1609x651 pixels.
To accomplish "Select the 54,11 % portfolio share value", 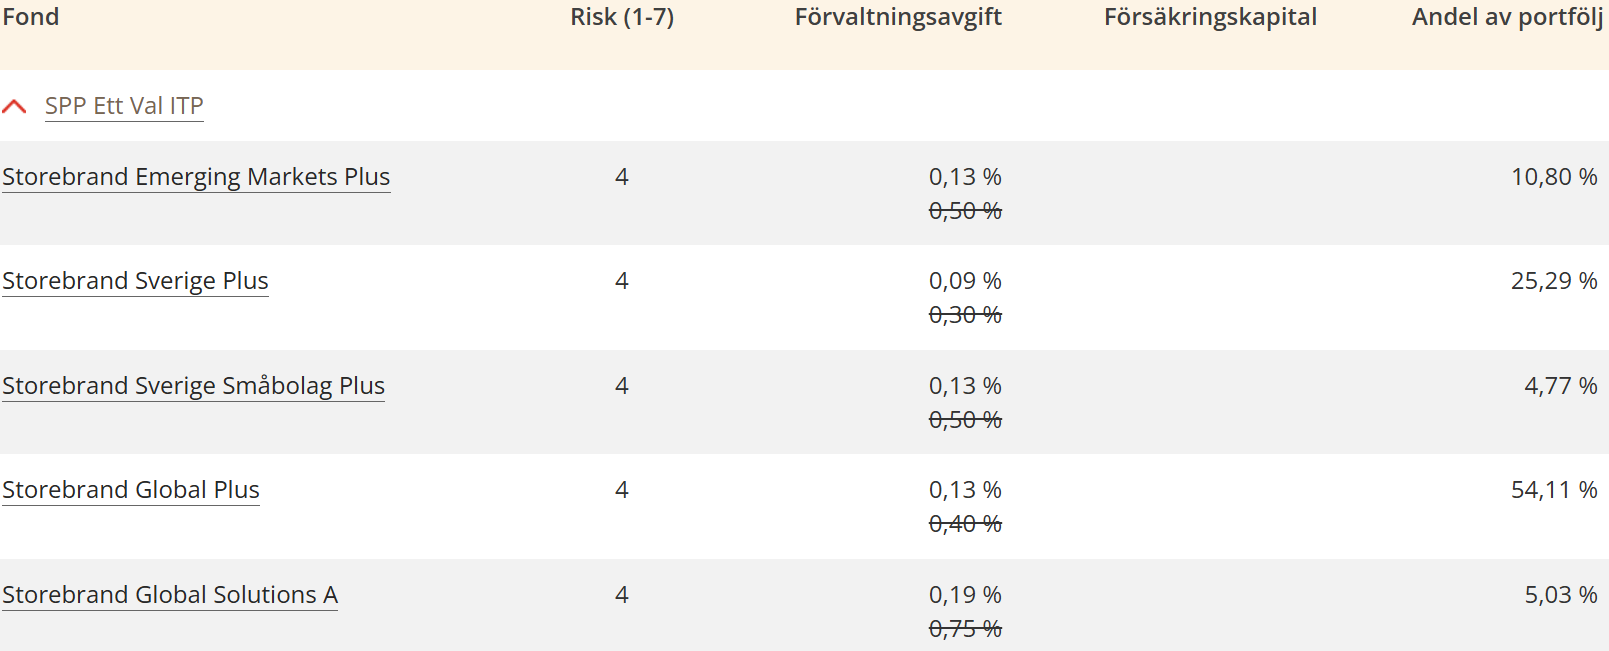I will point(1554,490).
